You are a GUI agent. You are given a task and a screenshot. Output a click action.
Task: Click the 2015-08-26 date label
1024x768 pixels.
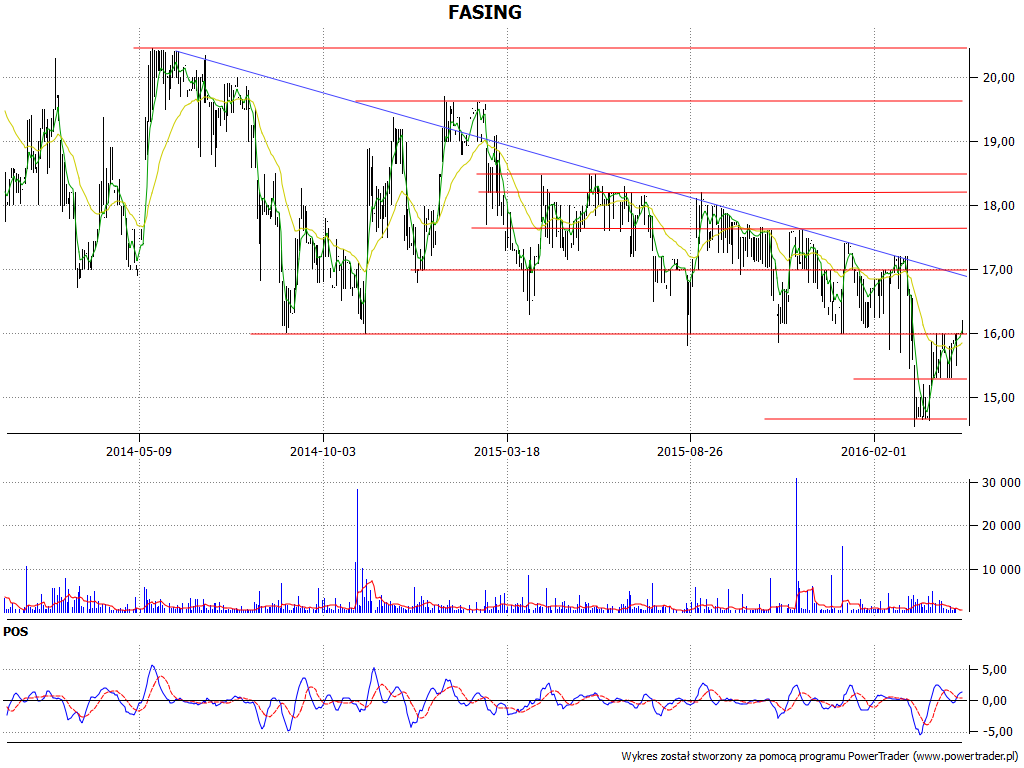pyautogui.click(x=690, y=451)
